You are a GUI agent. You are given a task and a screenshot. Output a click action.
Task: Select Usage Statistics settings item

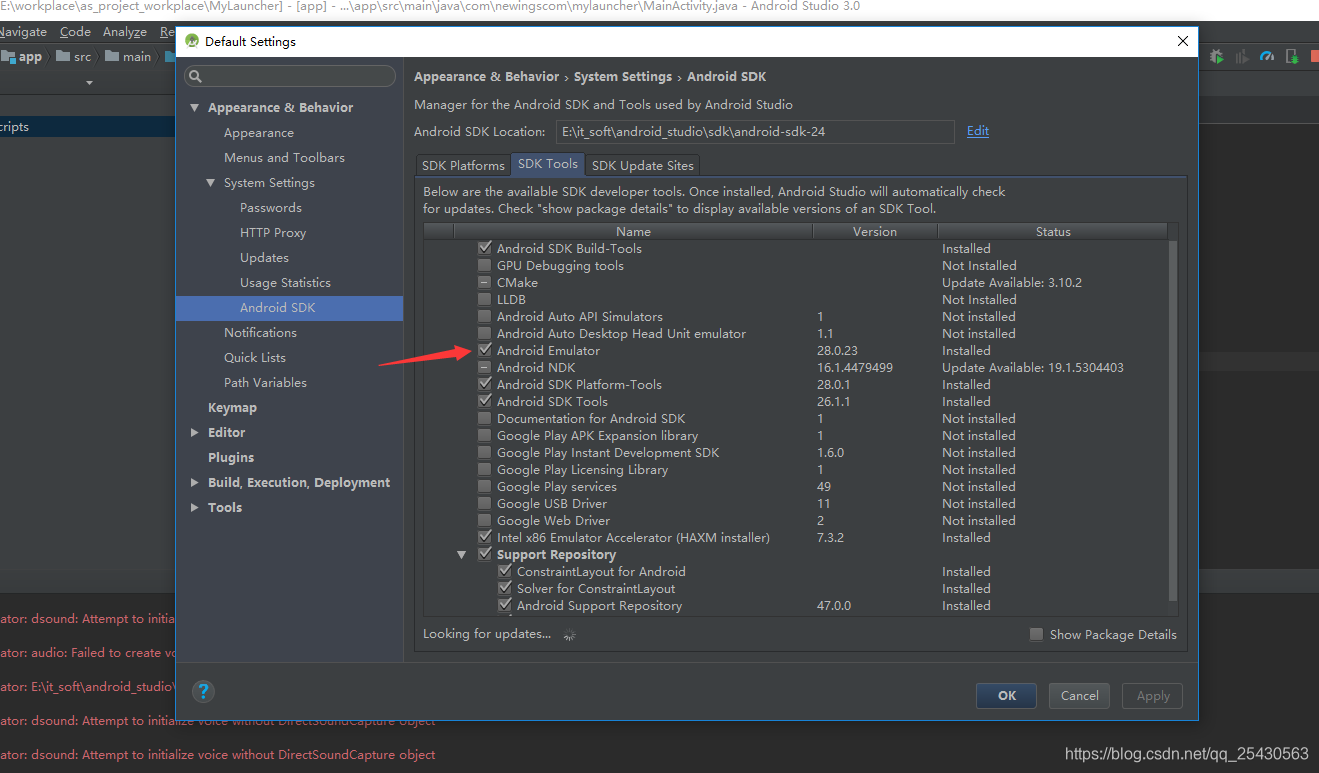[285, 282]
